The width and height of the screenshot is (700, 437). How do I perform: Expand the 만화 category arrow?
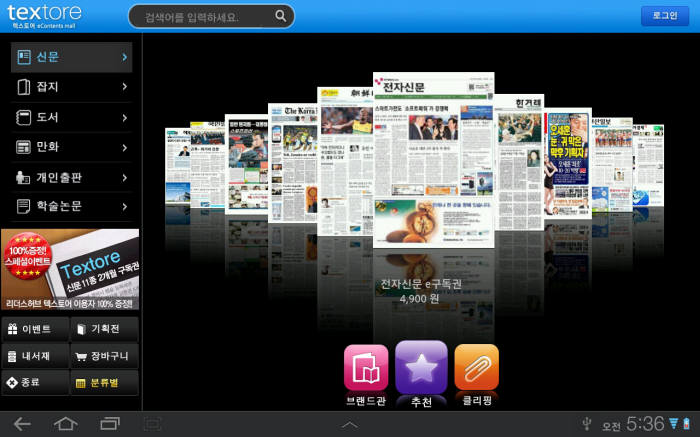tap(125, 147)
